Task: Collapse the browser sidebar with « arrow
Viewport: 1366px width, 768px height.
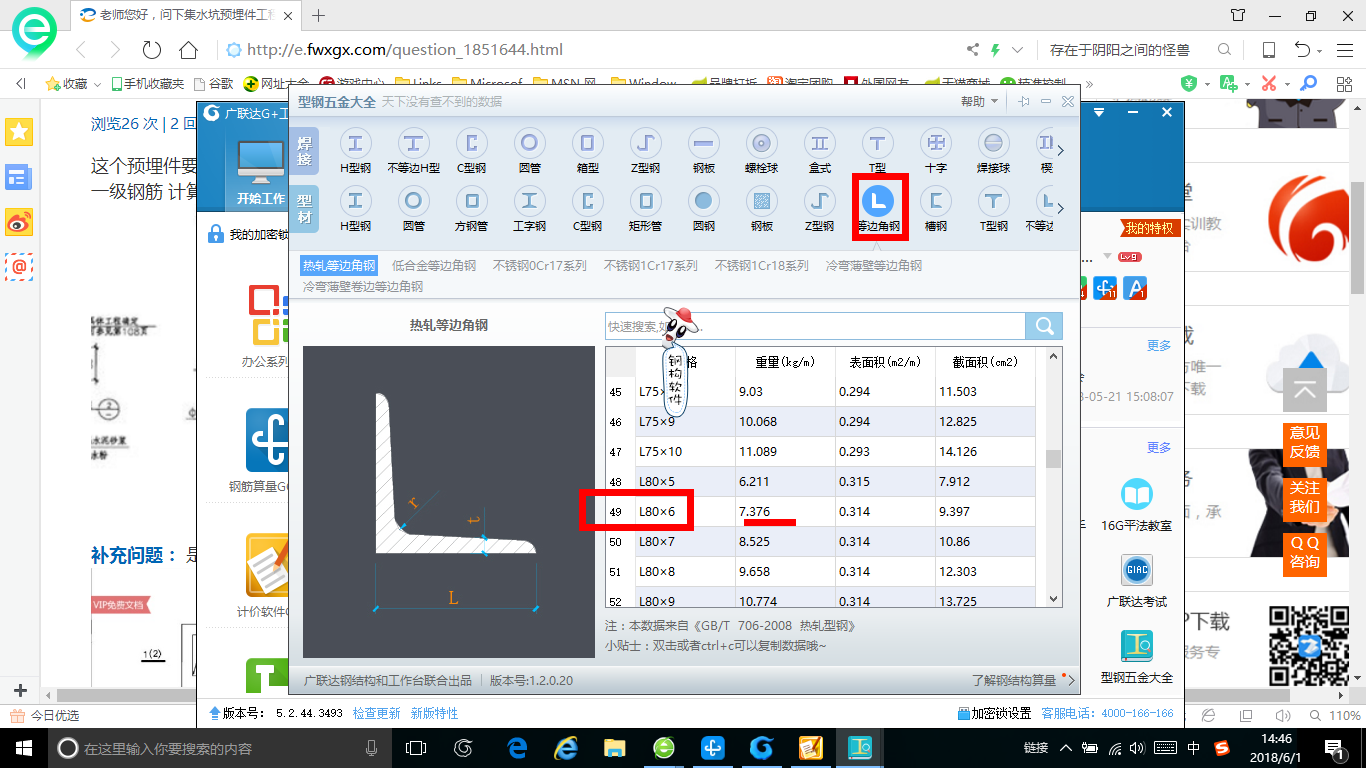Action: coord(20,84)
